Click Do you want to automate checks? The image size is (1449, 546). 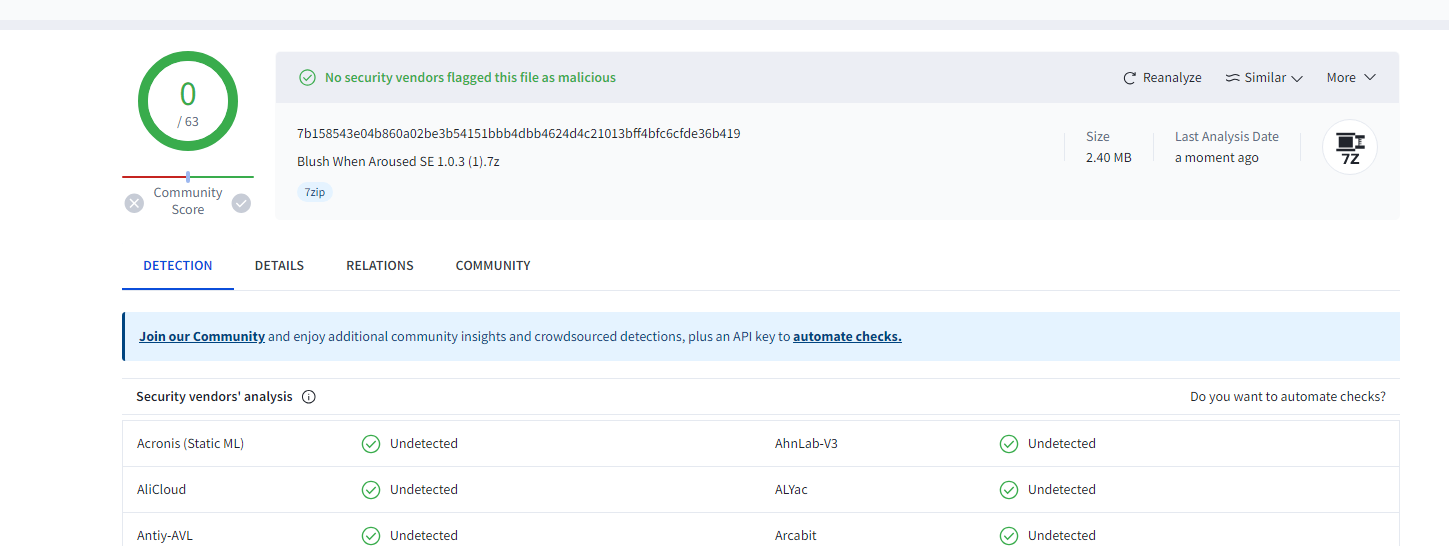click(x=1288, y=397)
